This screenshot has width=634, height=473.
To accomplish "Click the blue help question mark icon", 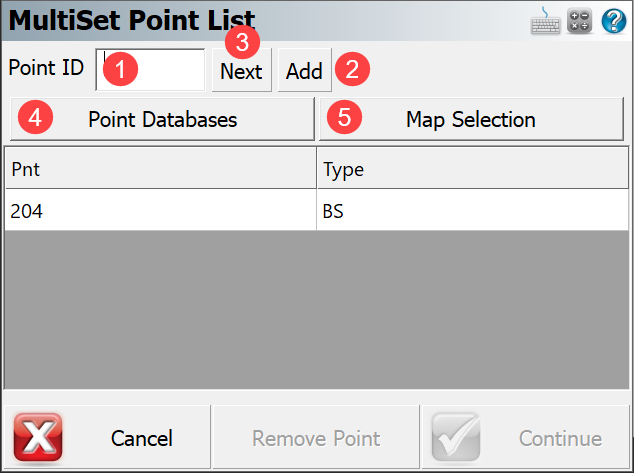I will tap(613, 21).
